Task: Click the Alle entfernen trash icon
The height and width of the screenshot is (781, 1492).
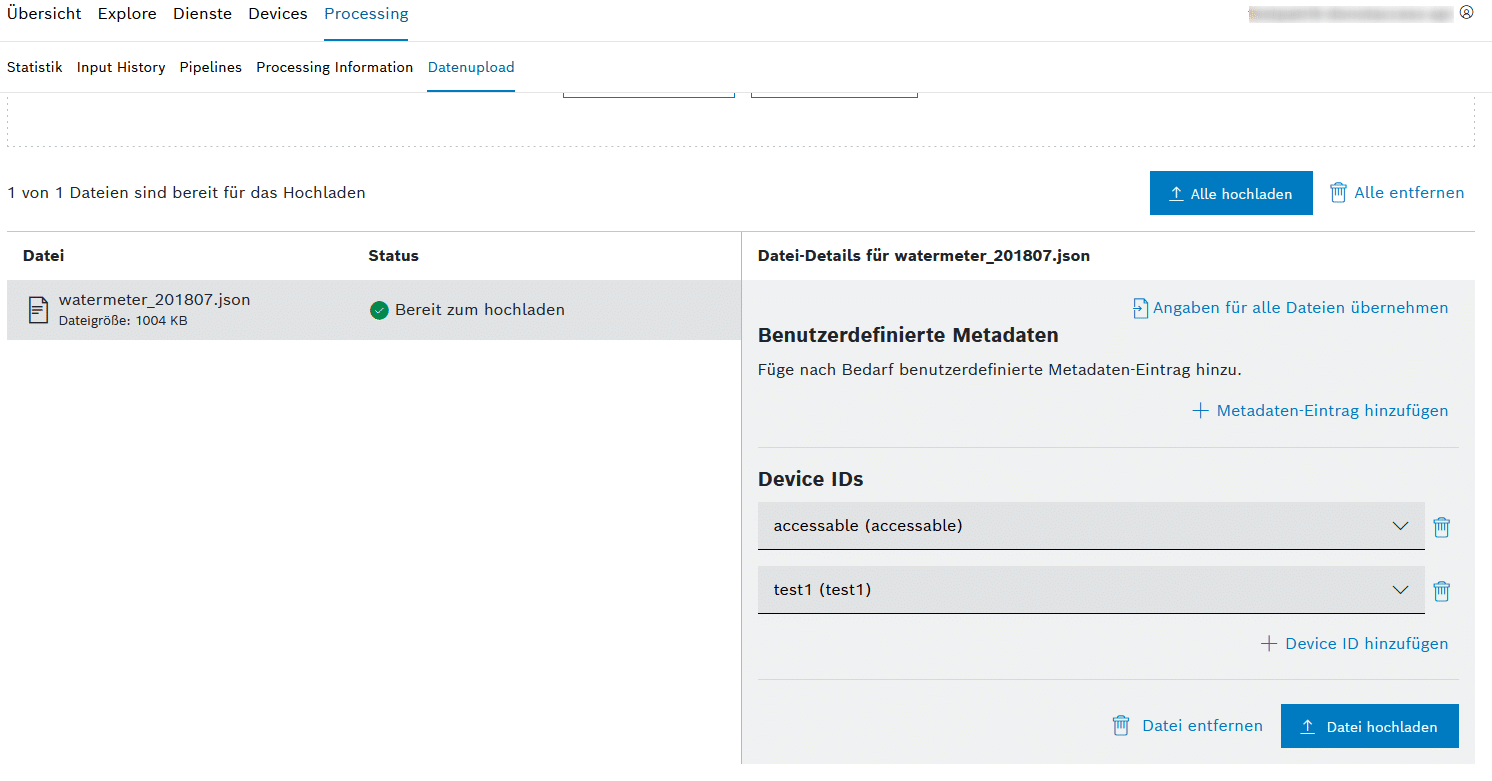Action: 1338,193
